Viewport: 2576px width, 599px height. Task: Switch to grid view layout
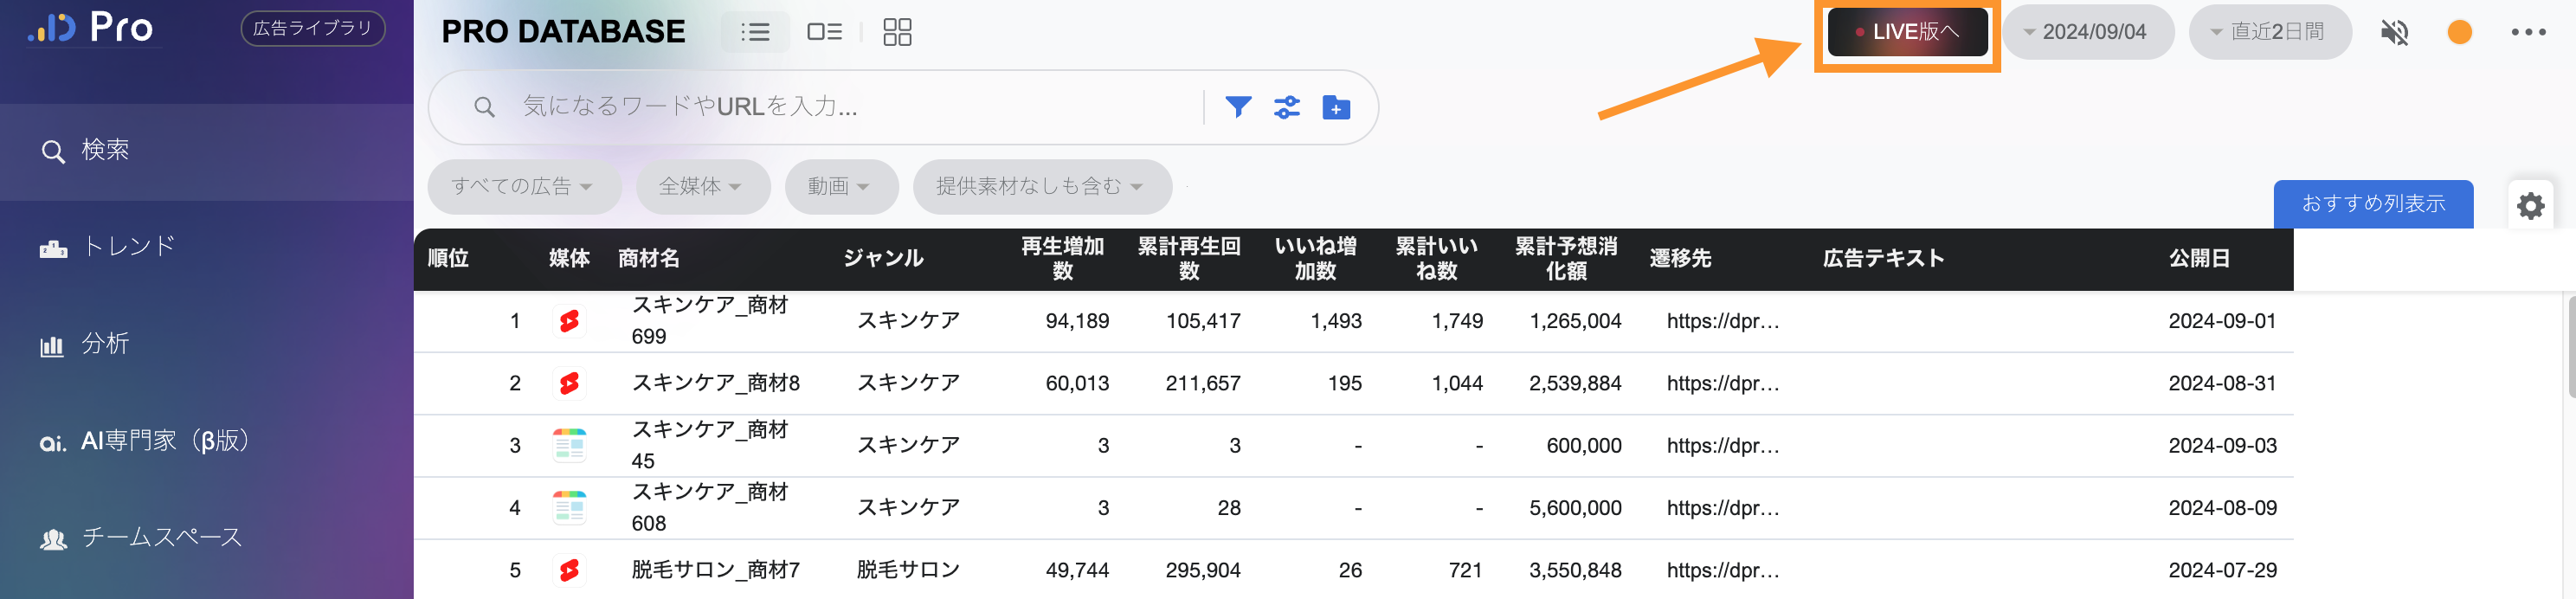(x=897, y=32)
